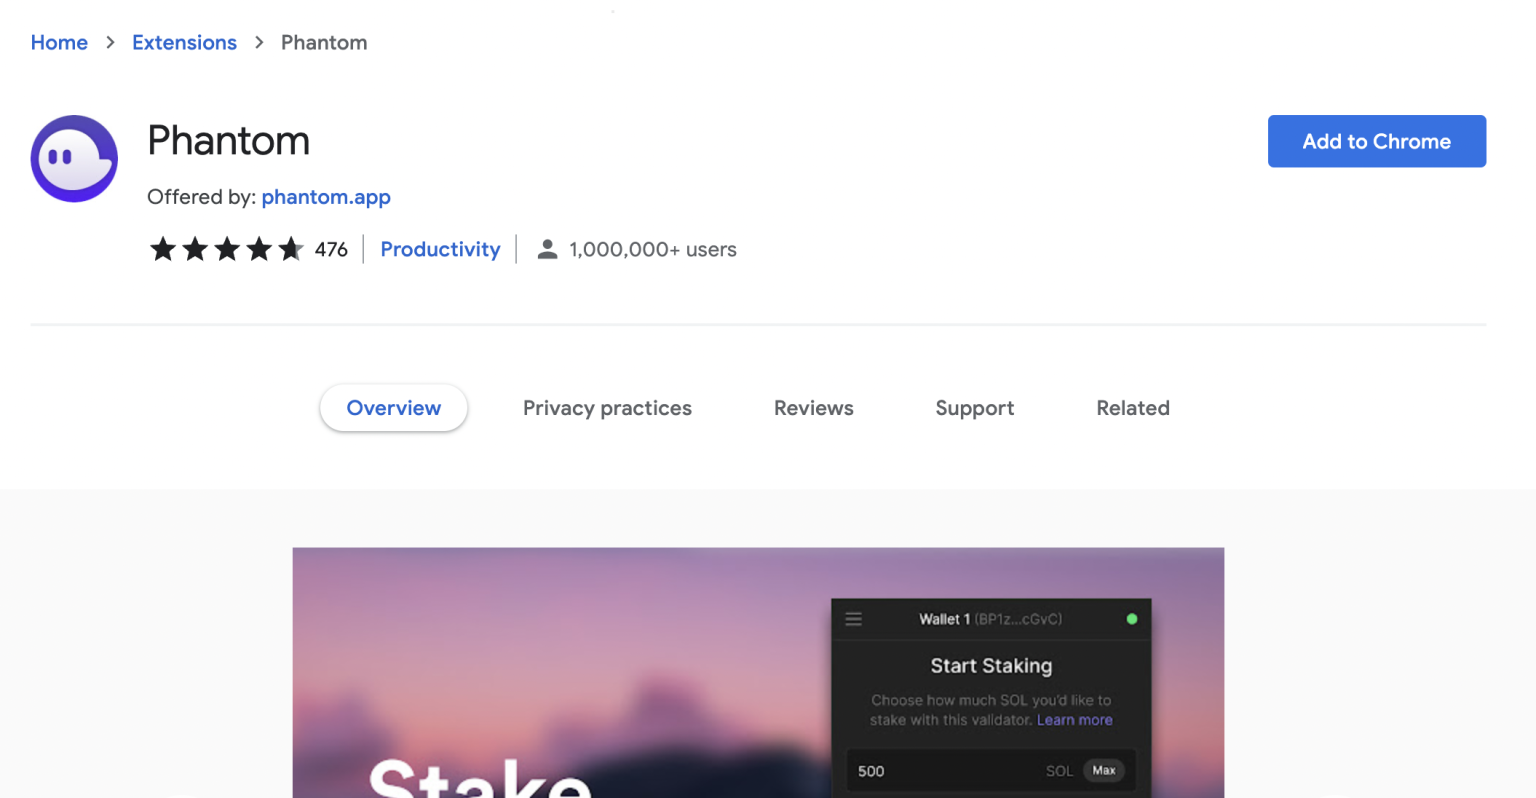Go to Home in the breadcrumb
1536x798 pixels.
[x=59, y=43]
